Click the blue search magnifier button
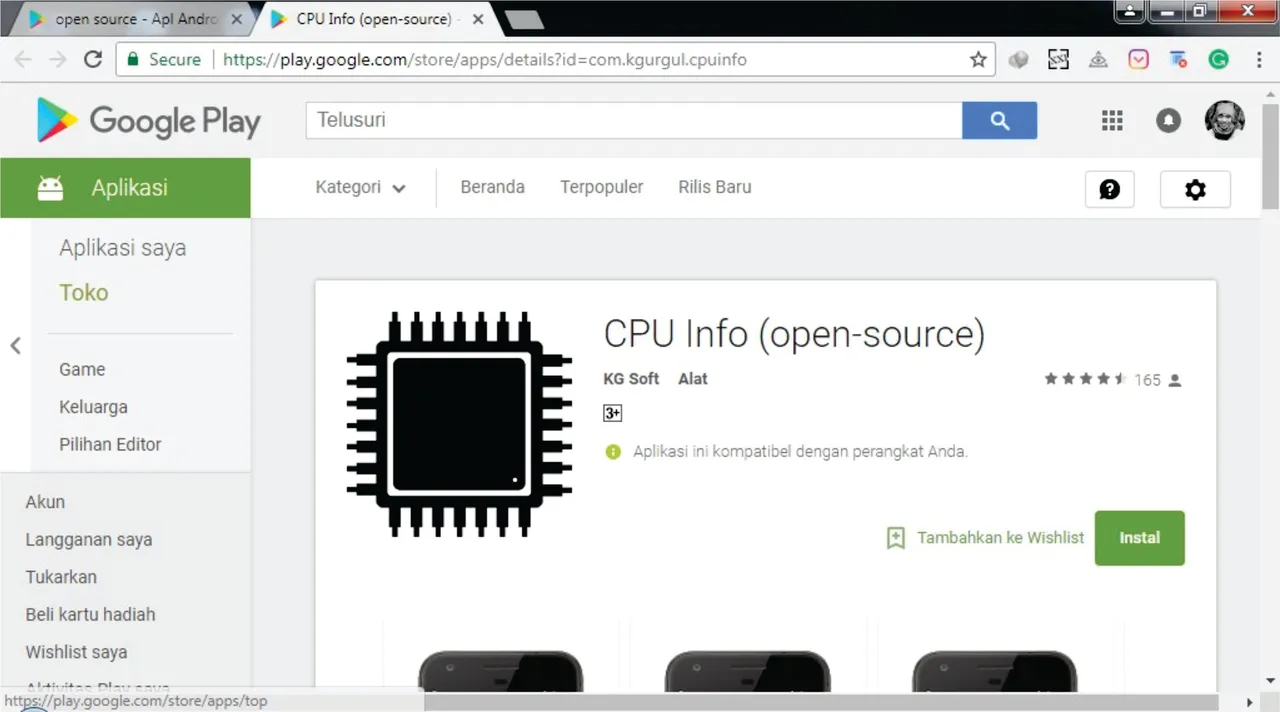The height and width of the screenshot is (712, 1280). click(x=999, y=120)
